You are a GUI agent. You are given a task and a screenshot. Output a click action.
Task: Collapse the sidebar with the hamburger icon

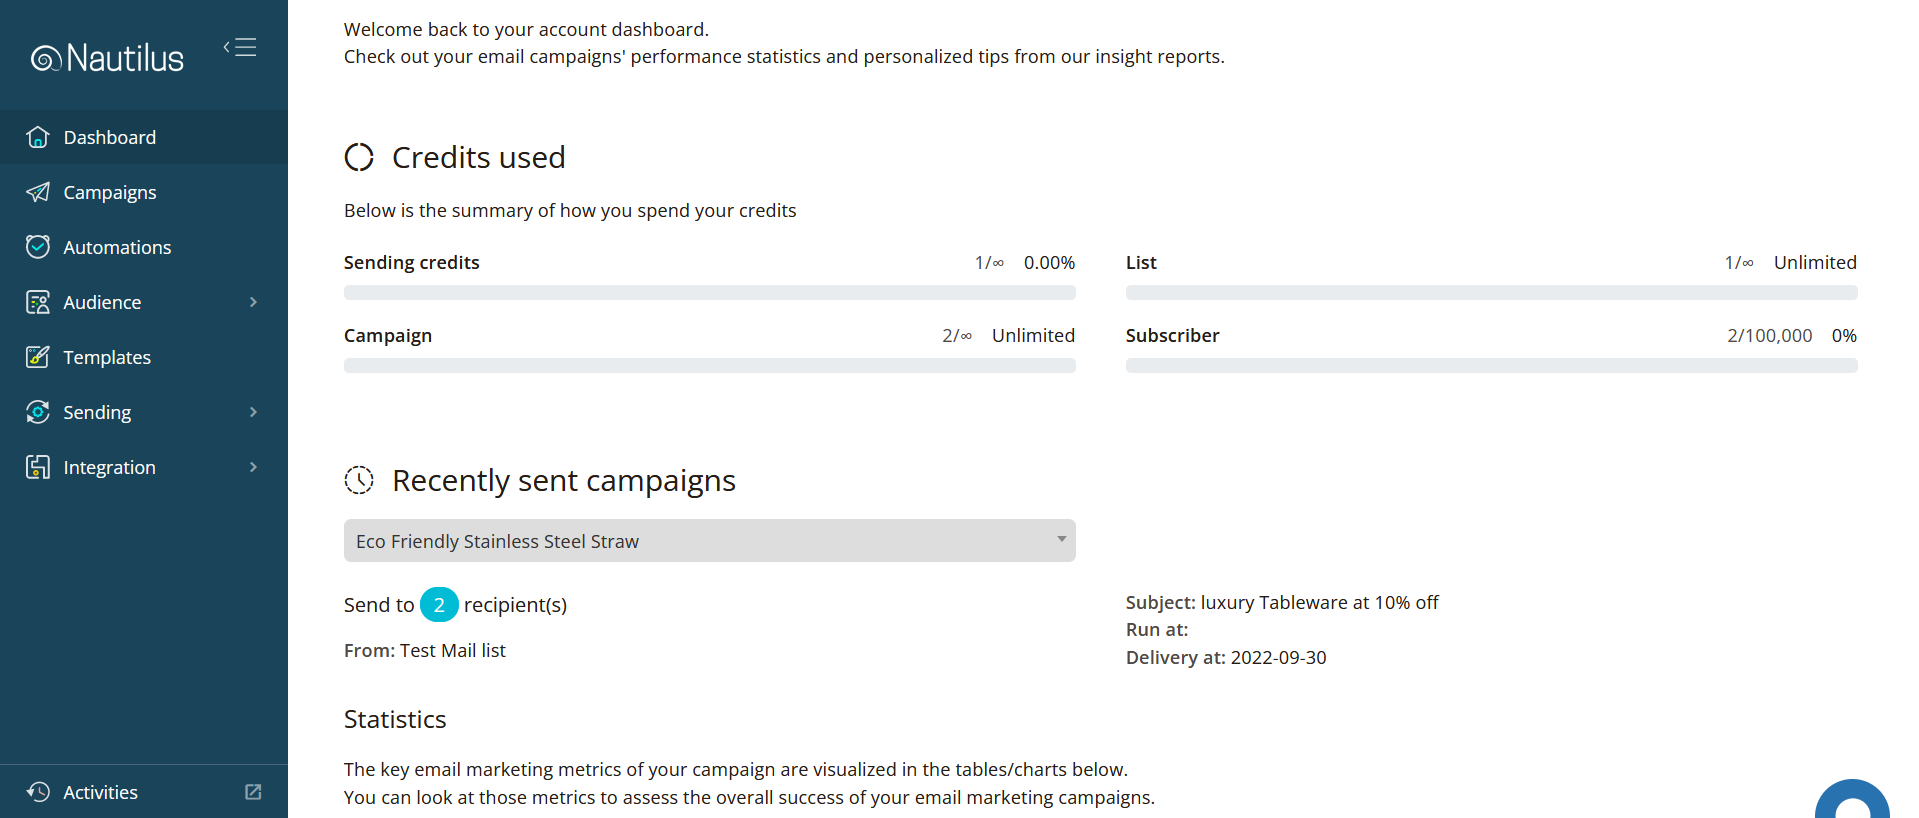coord(240,48)
